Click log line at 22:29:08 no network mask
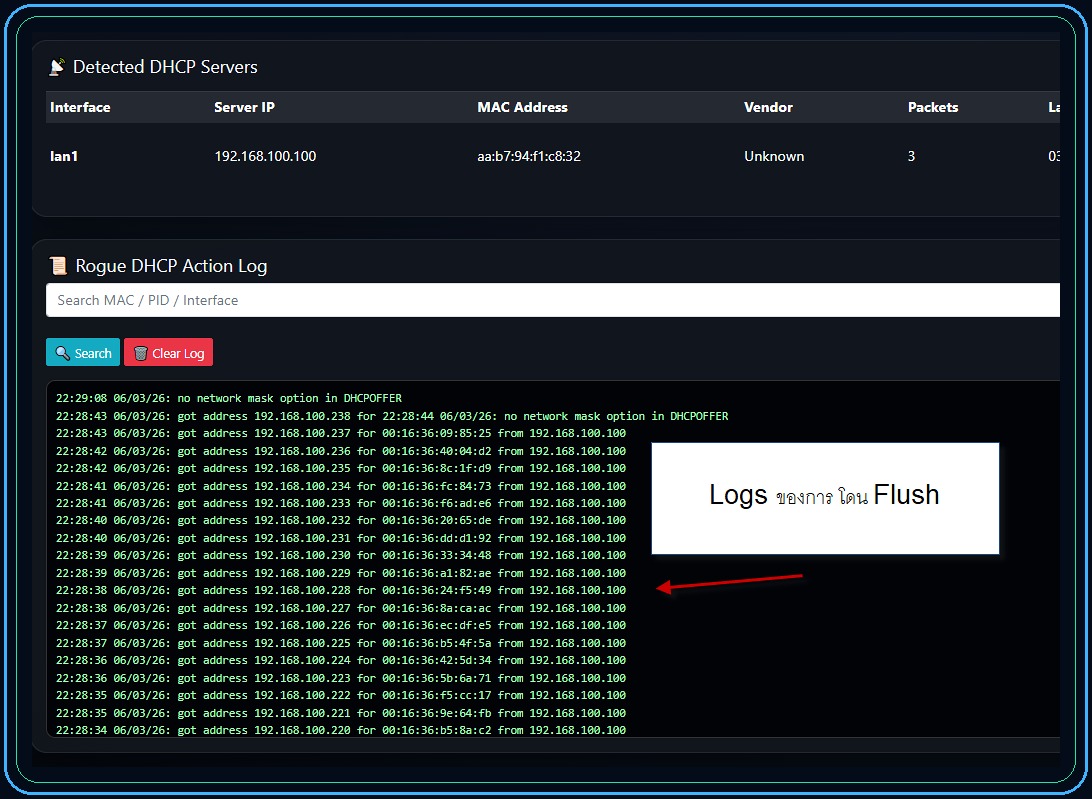This screenshot has width=1092, height=799. point(228,398)
